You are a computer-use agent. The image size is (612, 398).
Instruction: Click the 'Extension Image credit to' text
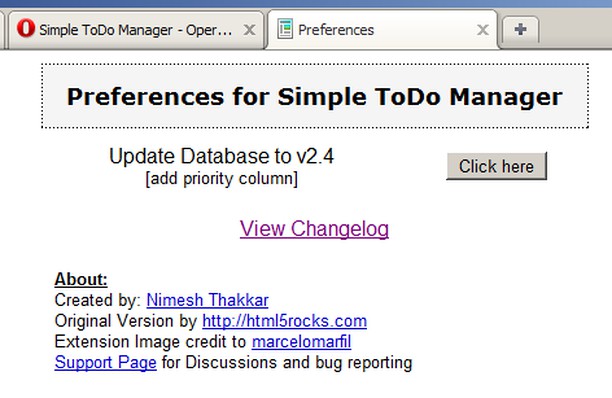click(x=150, y=342)
